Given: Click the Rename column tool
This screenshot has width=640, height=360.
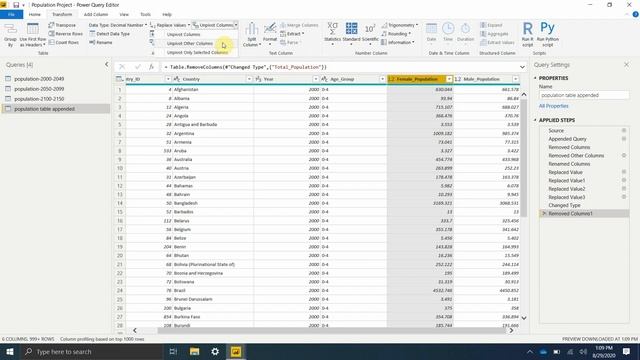Looking at the screenshot, I should click(101, 42).
